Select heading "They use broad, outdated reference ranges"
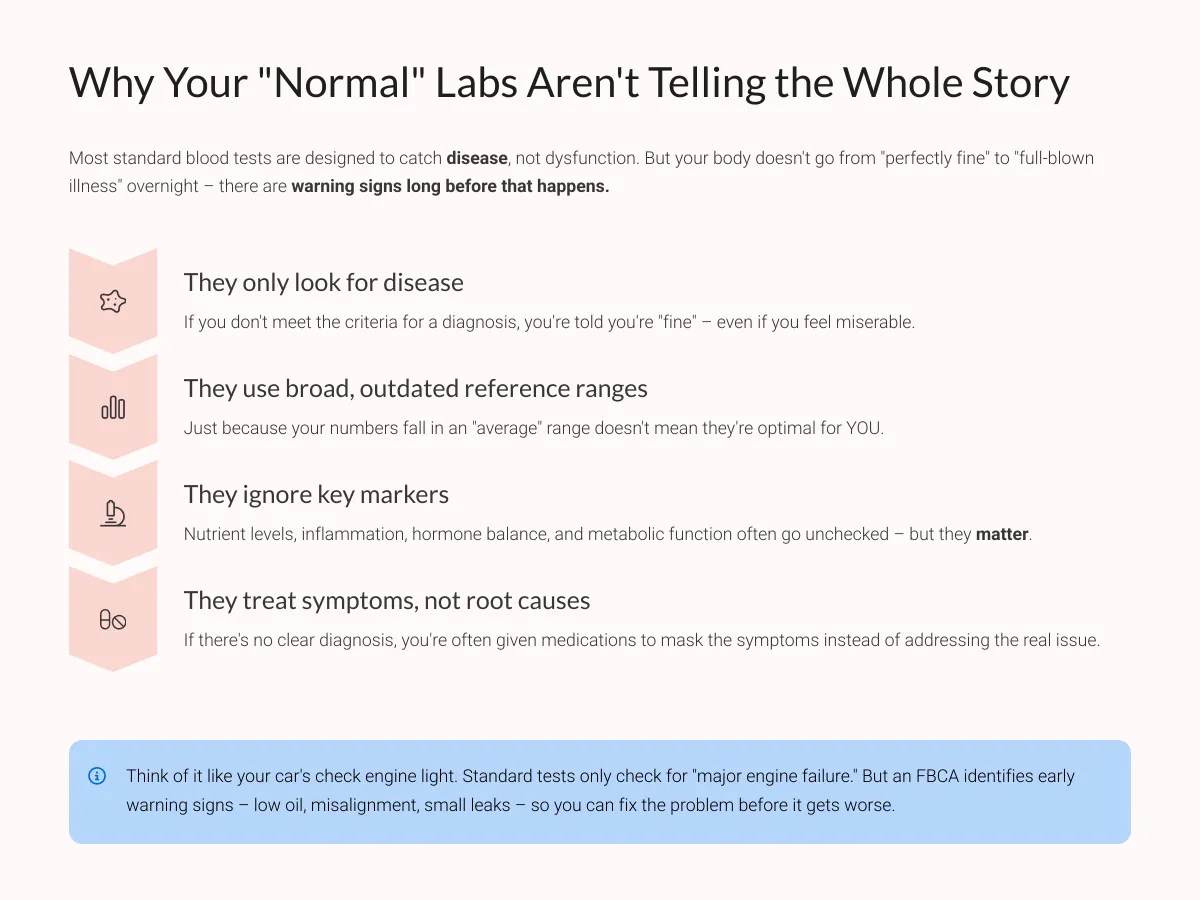The height and width of the screenshot is (900, 1200). [x=416, y=389]
